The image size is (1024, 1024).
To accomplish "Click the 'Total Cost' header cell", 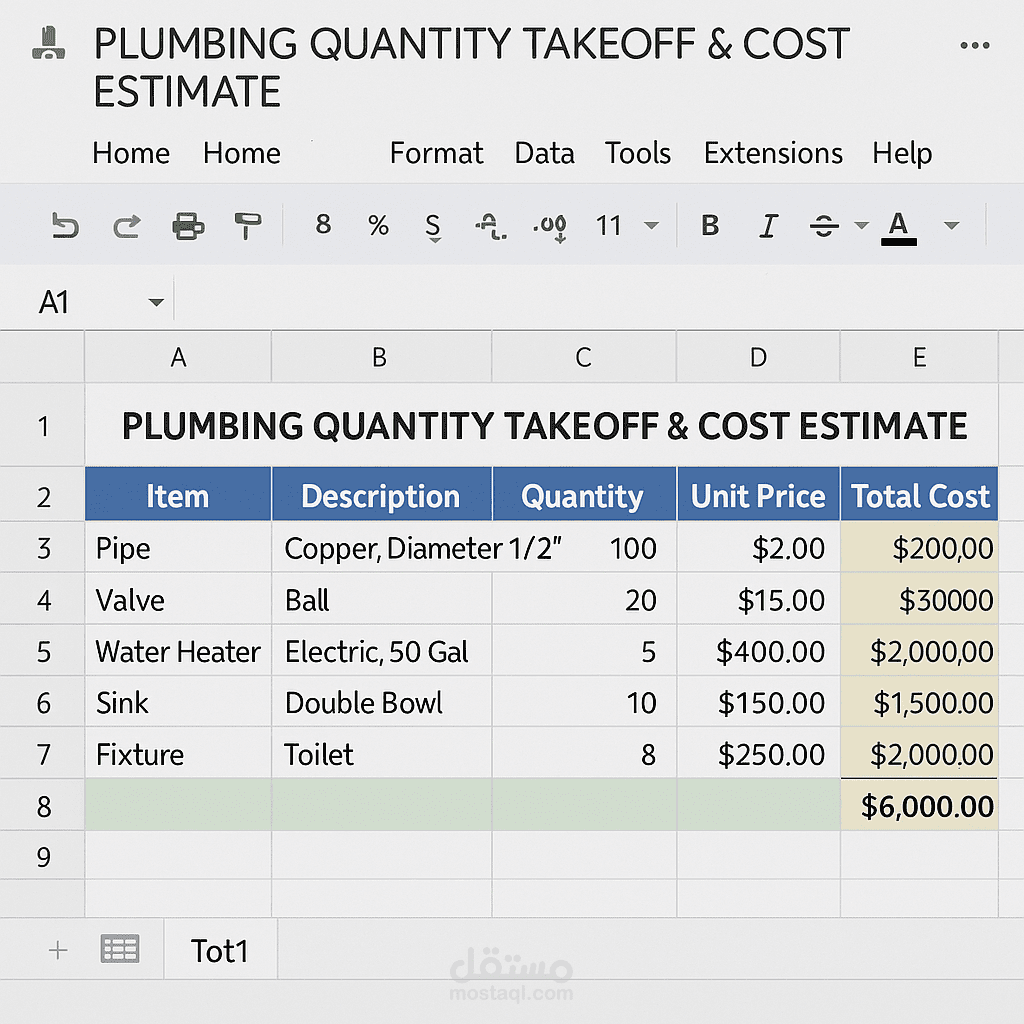I will point(919,495).
